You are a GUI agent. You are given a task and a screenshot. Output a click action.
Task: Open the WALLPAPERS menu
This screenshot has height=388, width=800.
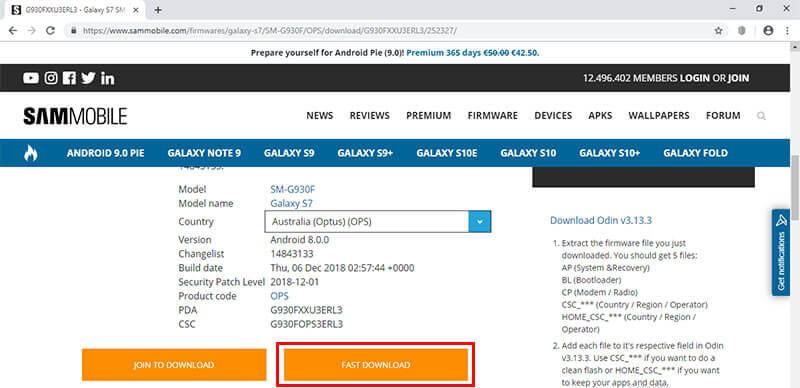659,115
